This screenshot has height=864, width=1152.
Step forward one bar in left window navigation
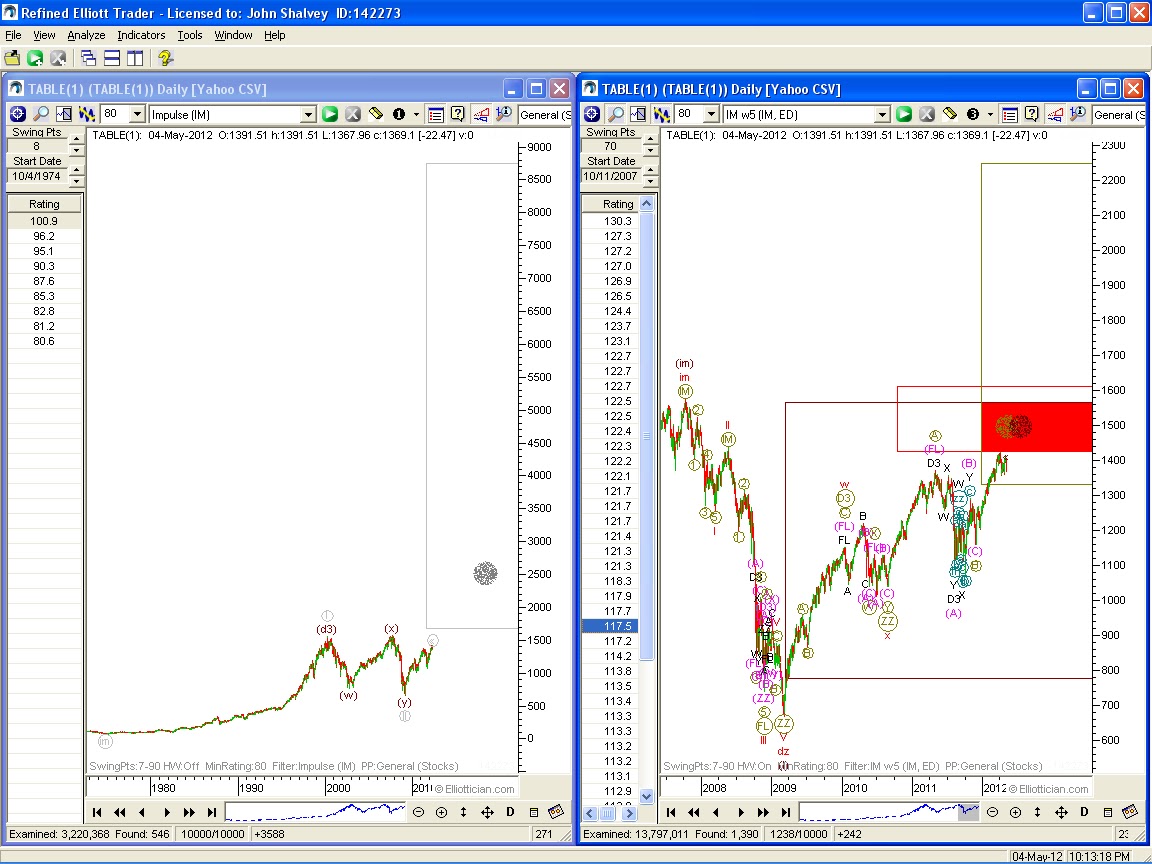coord(167,812)
